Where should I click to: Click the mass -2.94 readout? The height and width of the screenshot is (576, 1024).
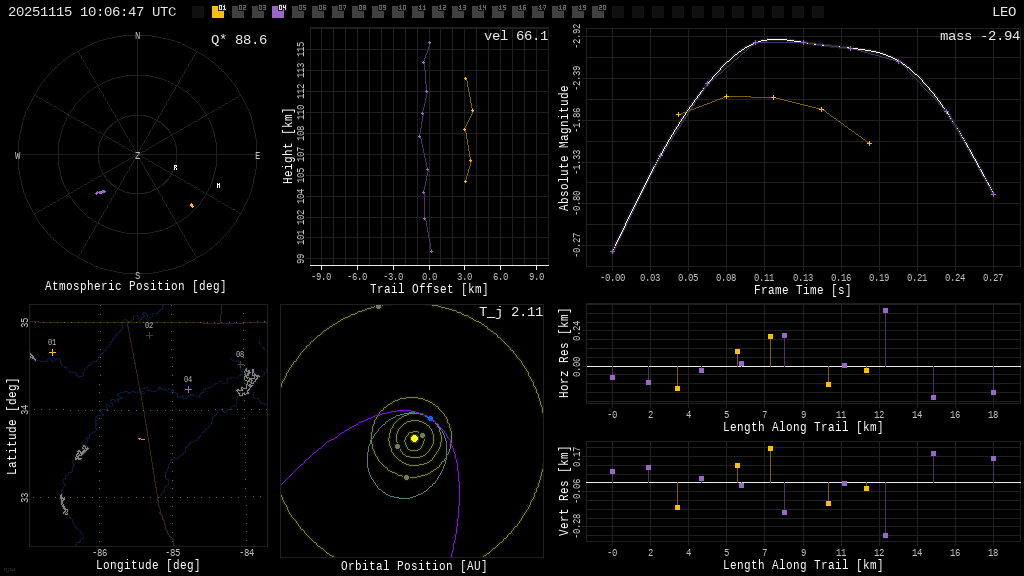pos(979,36)
